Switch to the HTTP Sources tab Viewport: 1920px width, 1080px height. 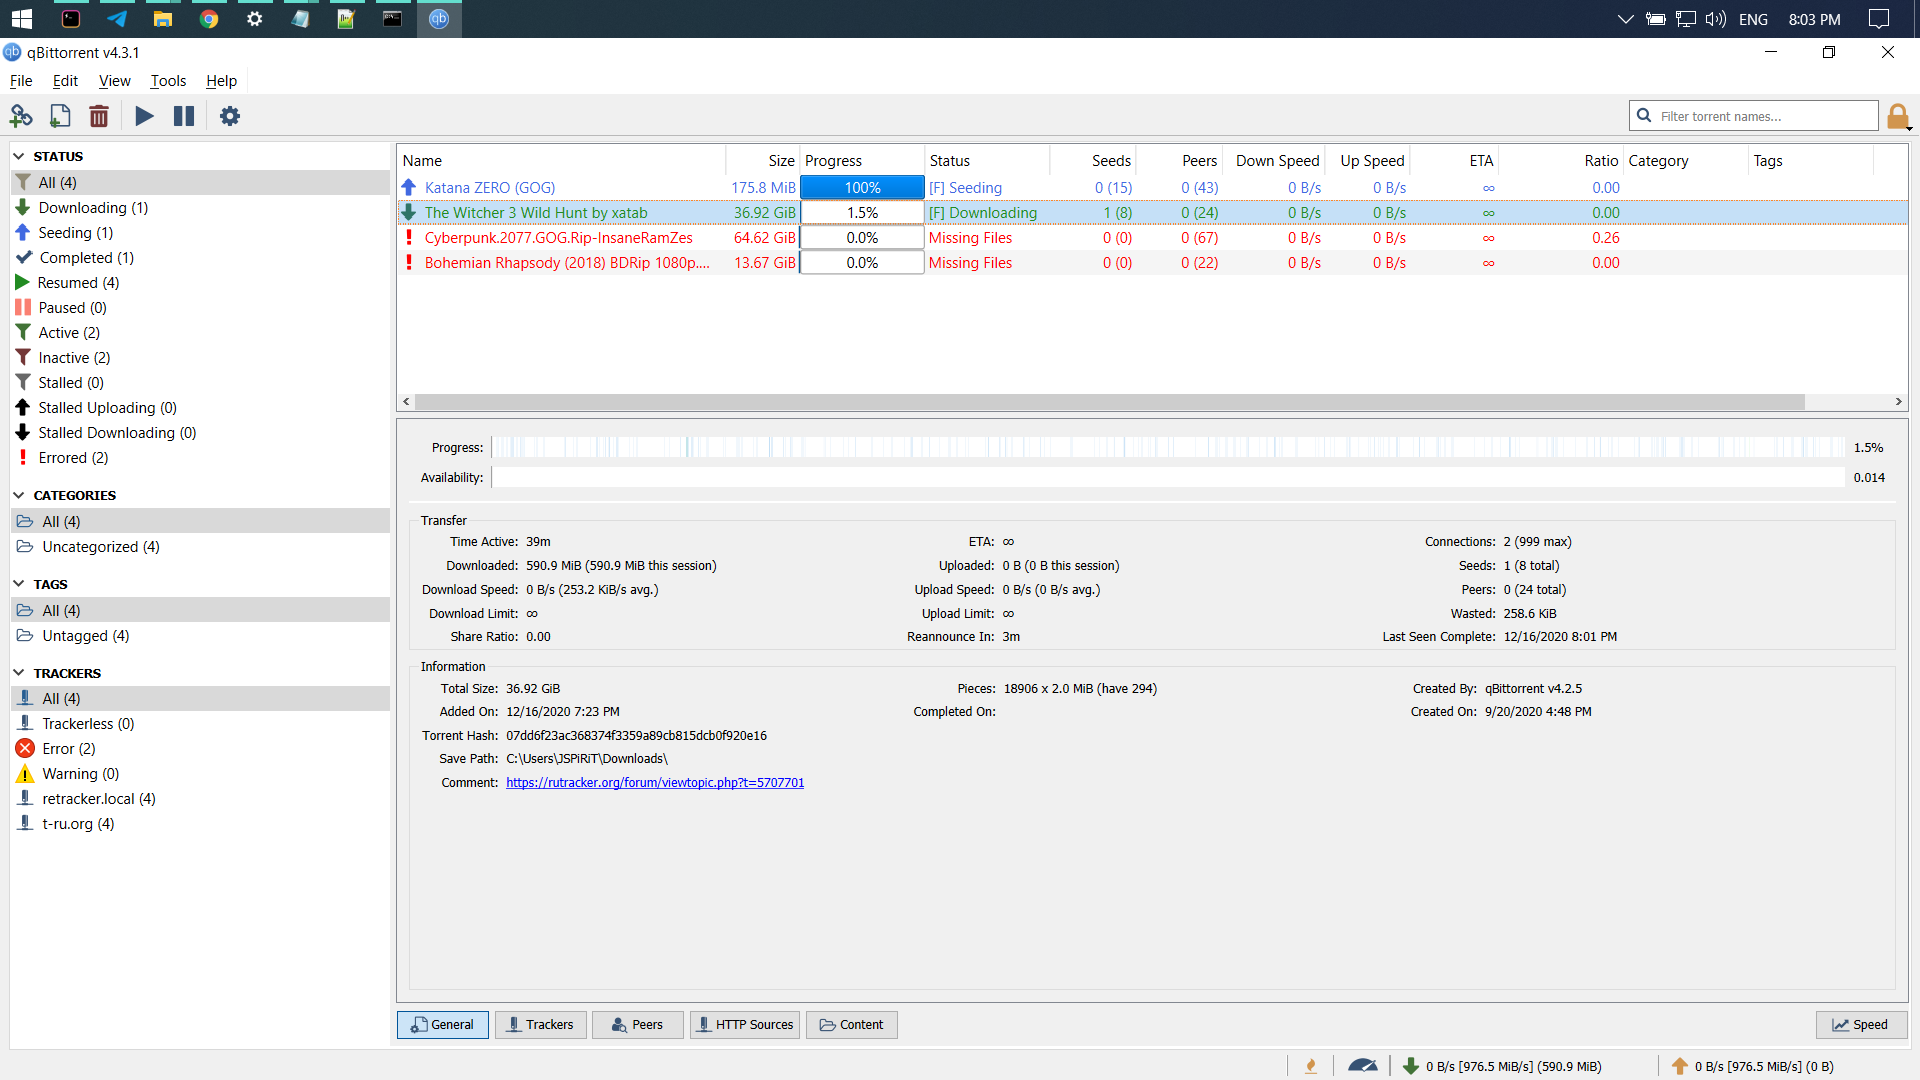(x=745, y=1024)
